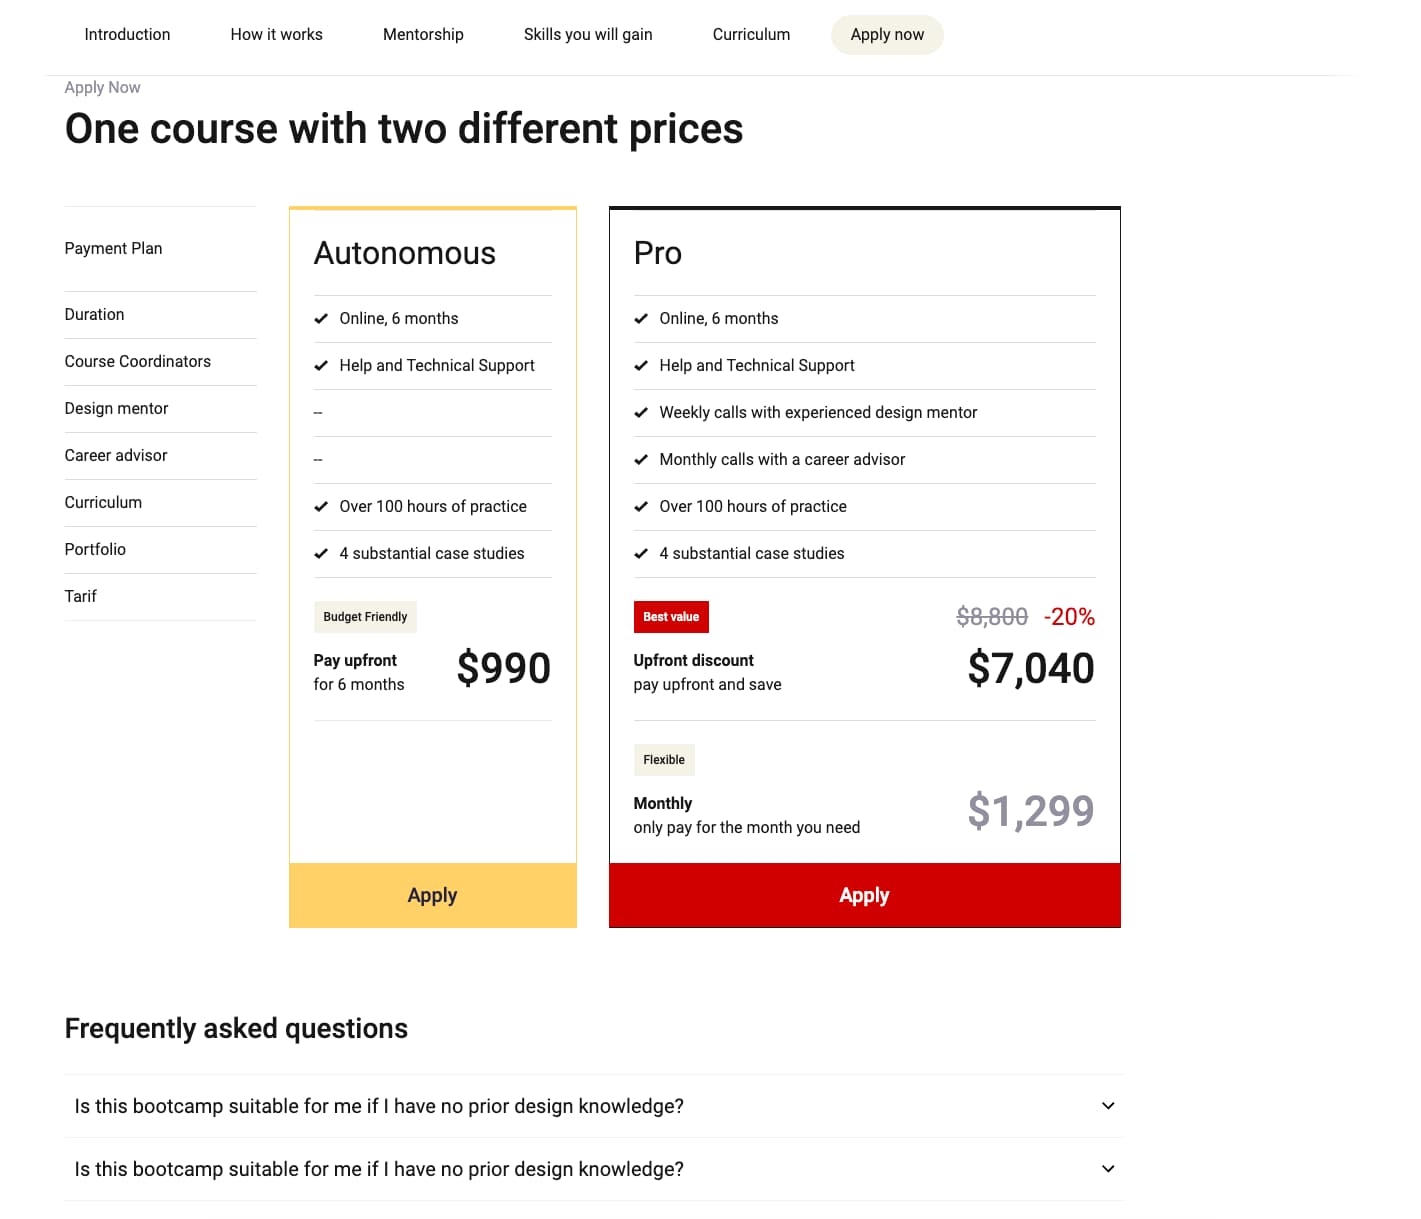1421x1219 pixels.
Task: Expand the first FAQ question chevron
Action: [x=1108, y=1106]
